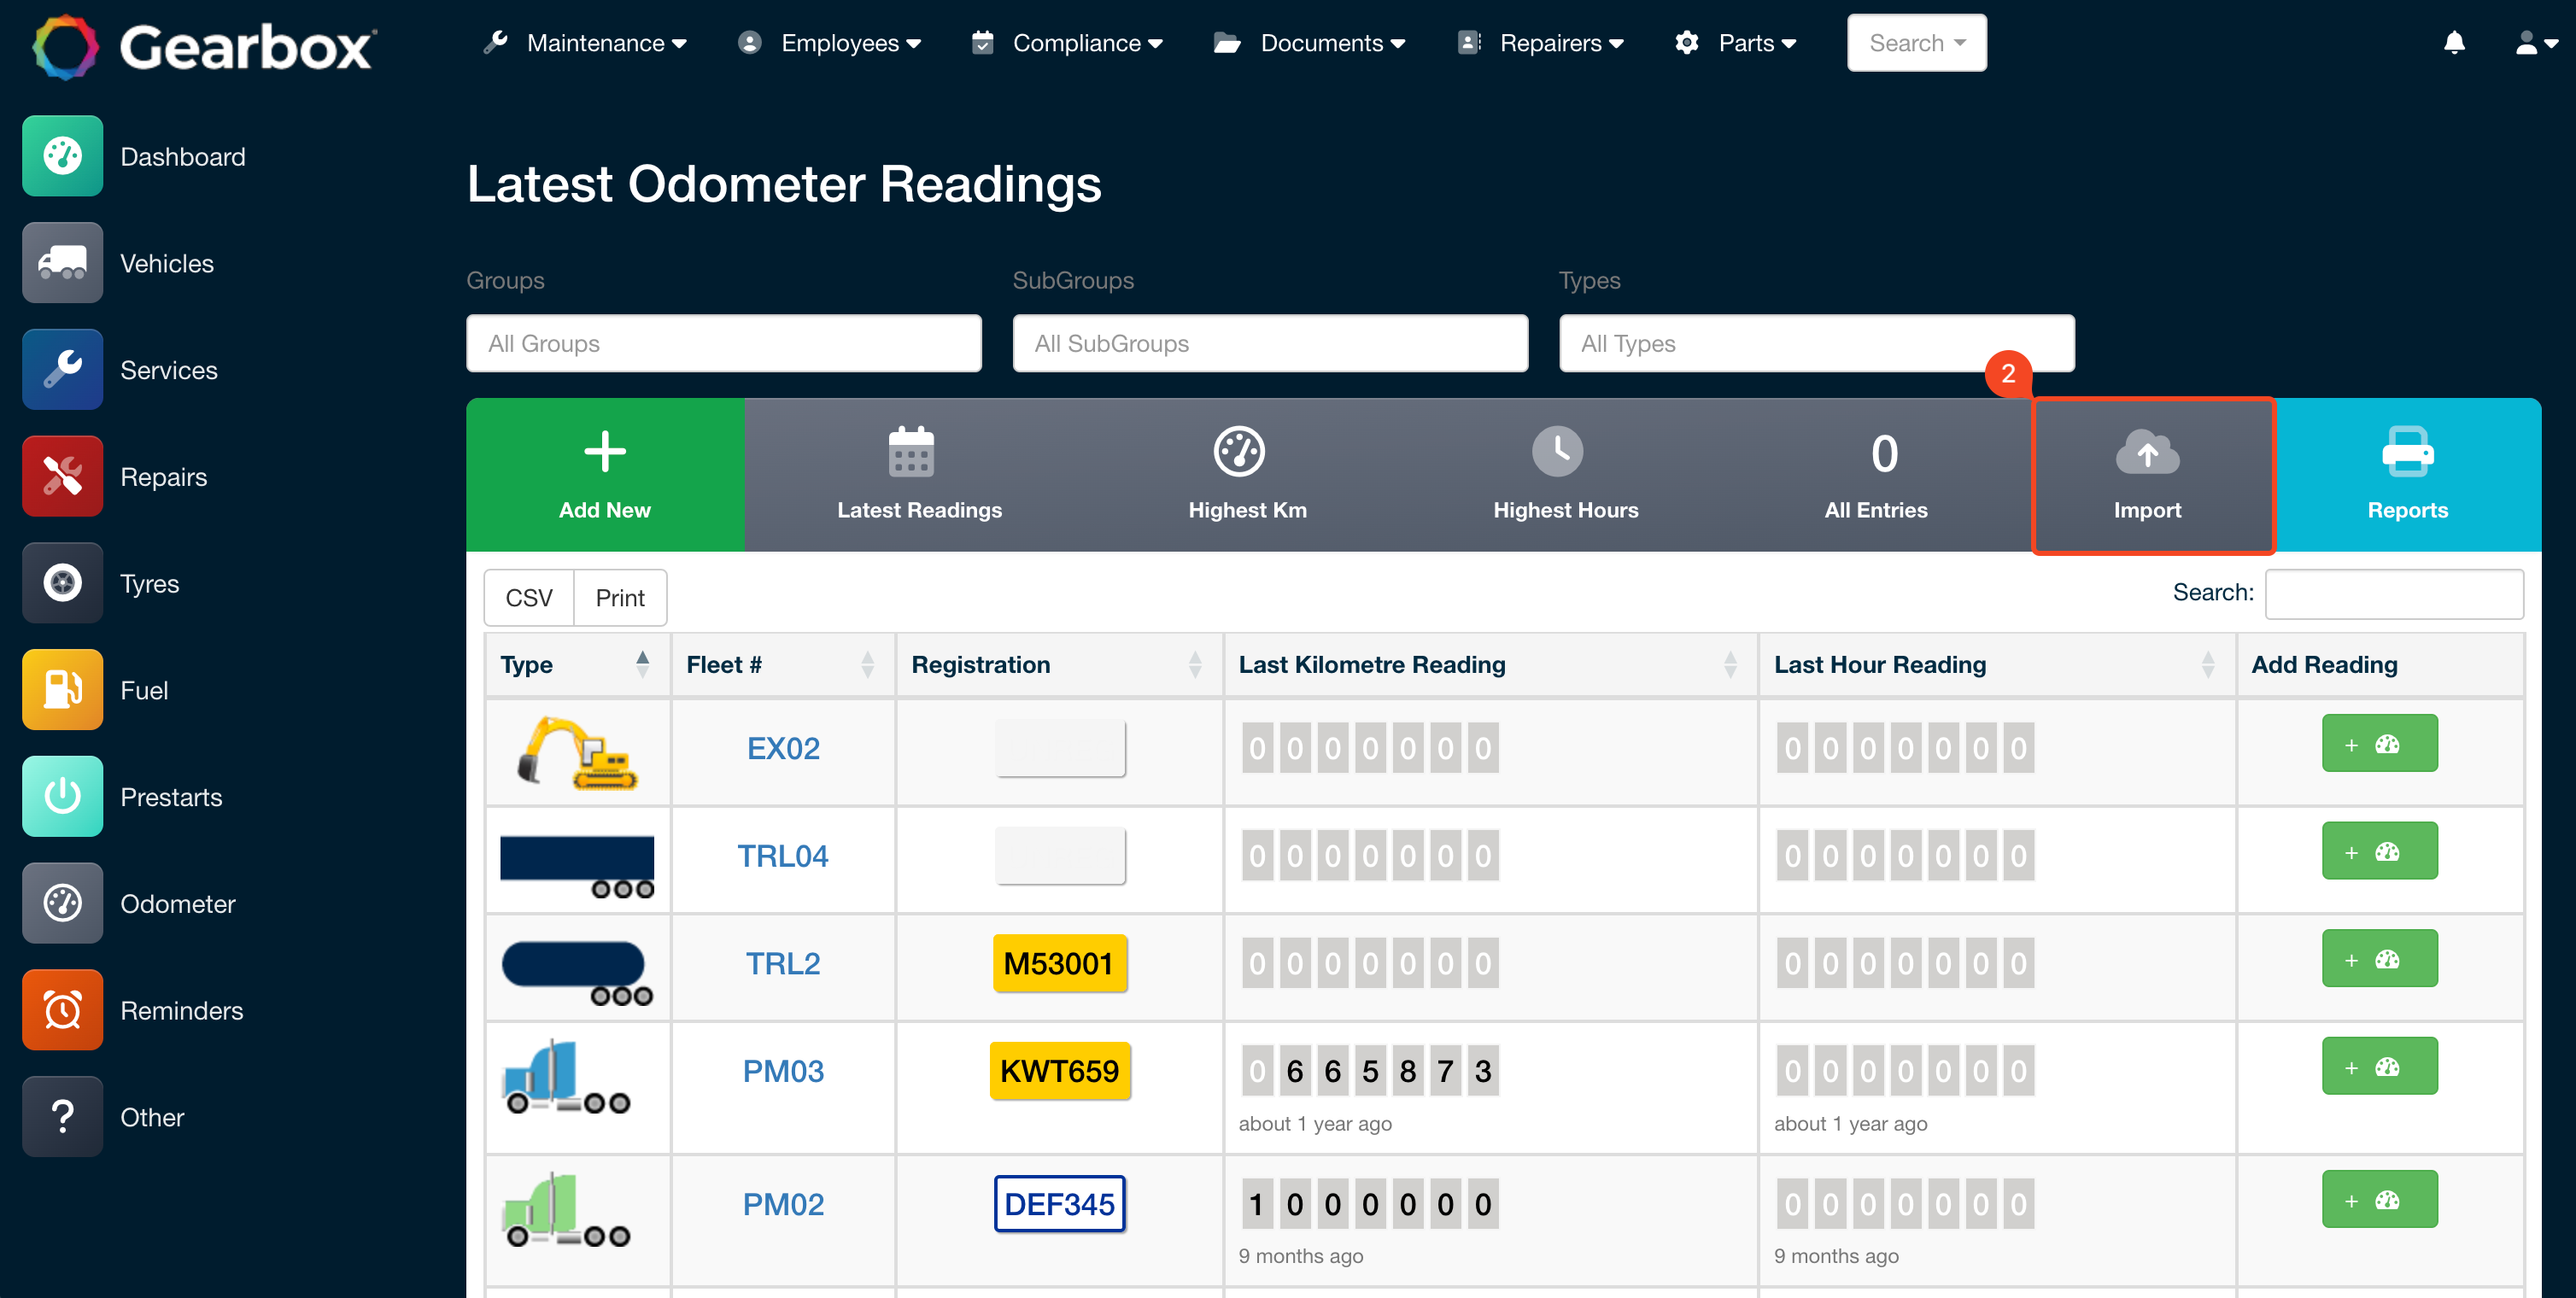Open Vehicles truck icon in sidebar
The image size is (2576, 1298).
(x=62, y=263)
